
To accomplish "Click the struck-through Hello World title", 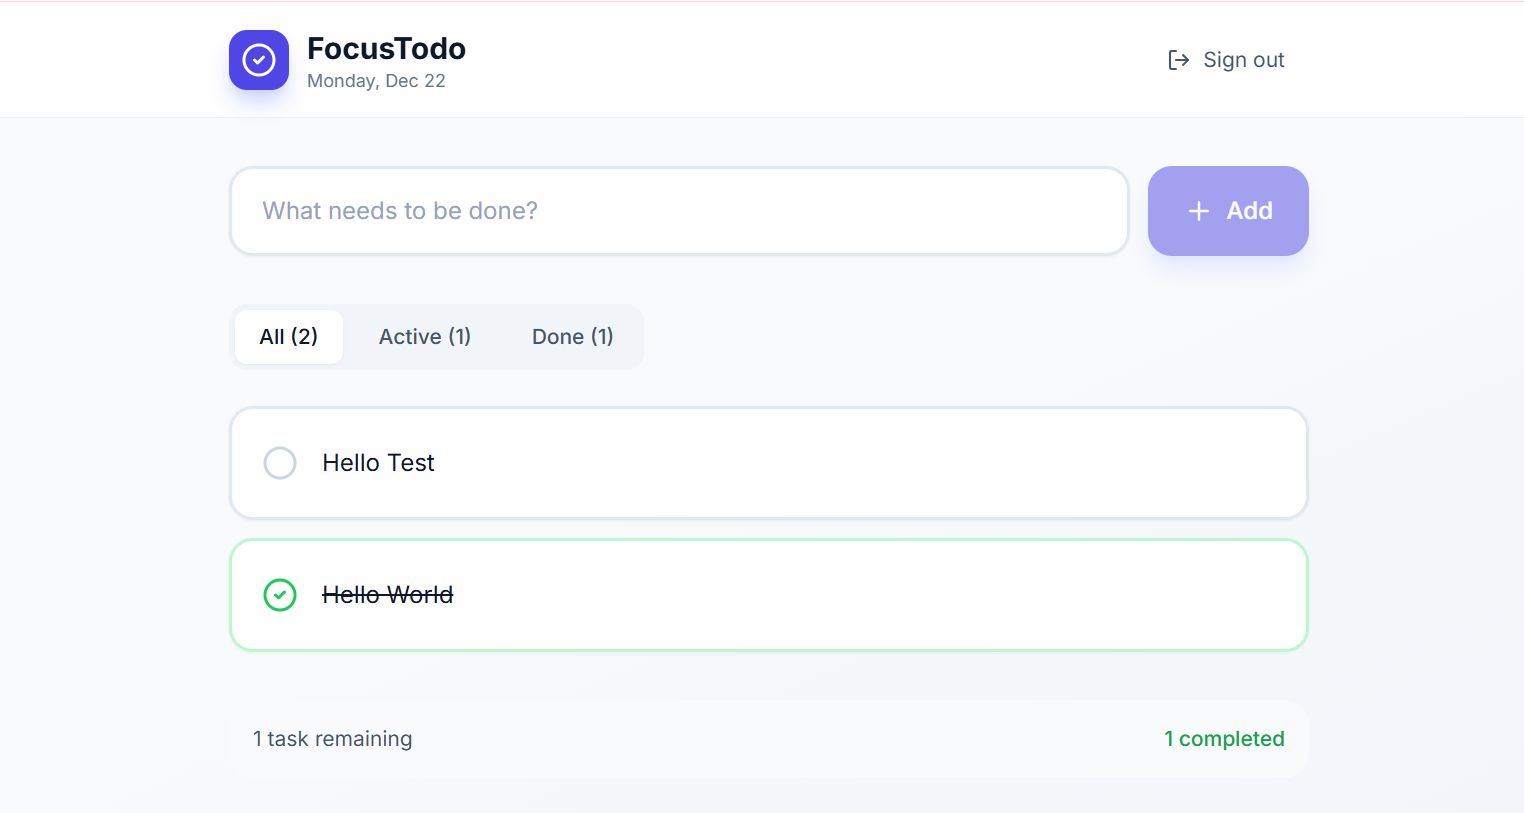I will pyautogui.click(x=388, y=595).
